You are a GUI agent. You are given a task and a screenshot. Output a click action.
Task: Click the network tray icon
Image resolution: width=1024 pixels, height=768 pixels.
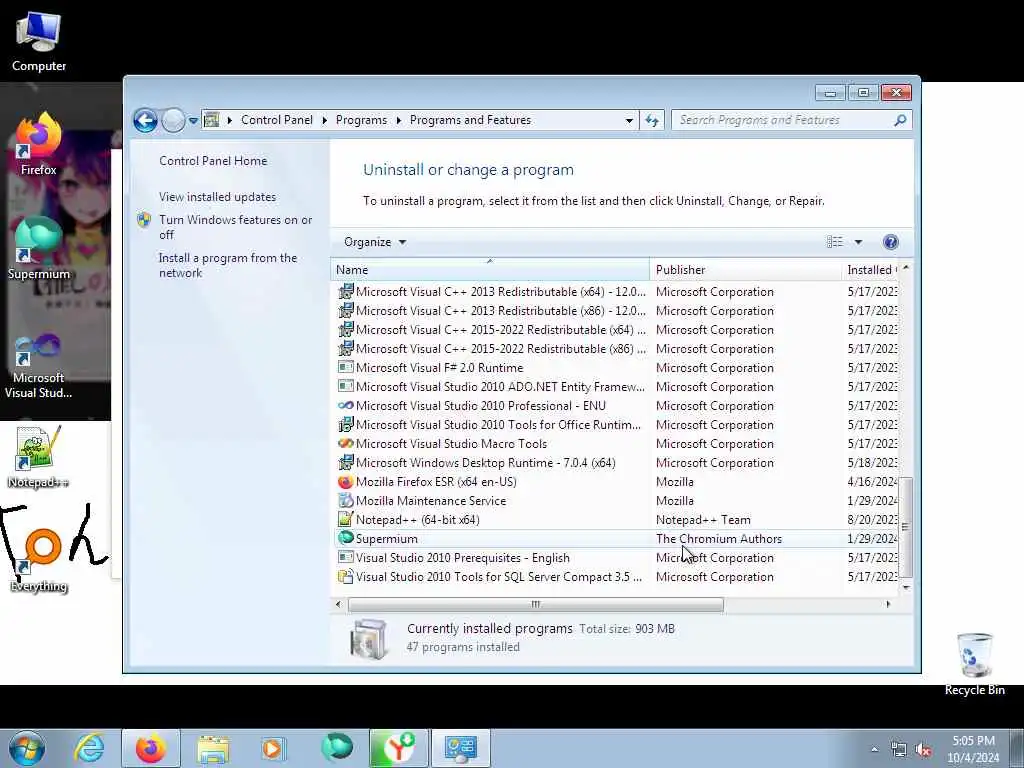(x=899, y=750)
